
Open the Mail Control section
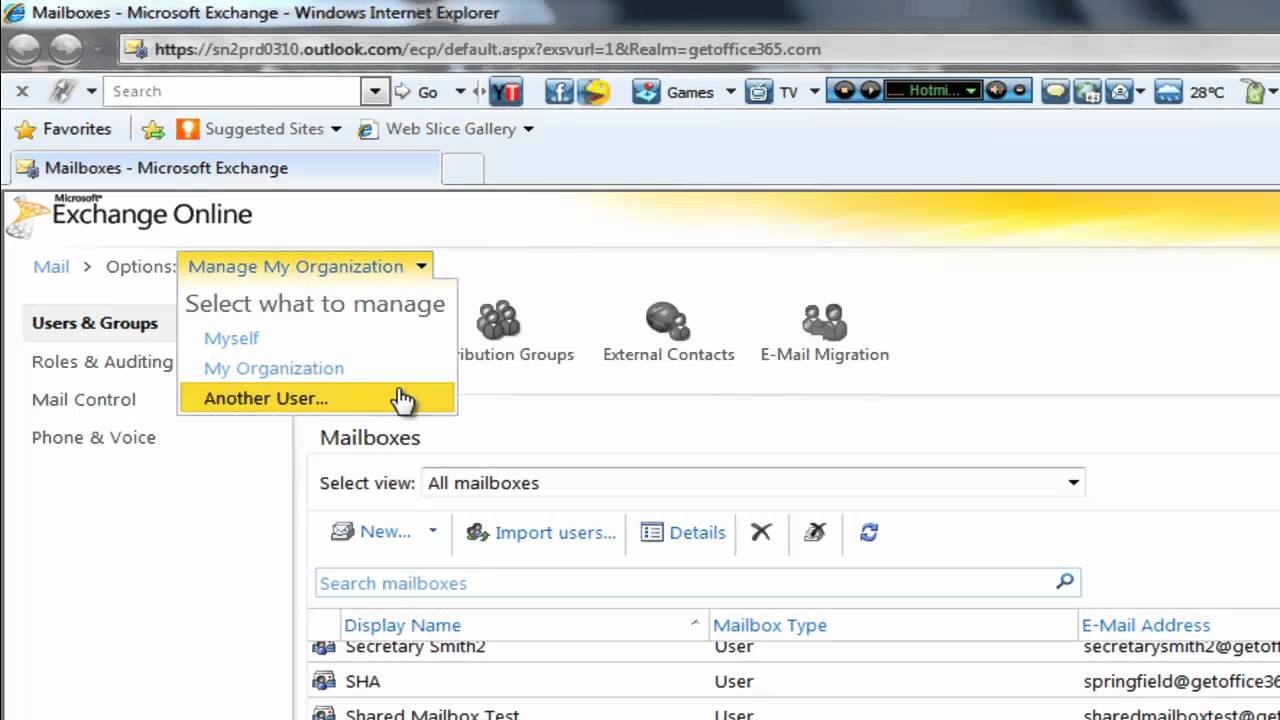pos(84,399)
